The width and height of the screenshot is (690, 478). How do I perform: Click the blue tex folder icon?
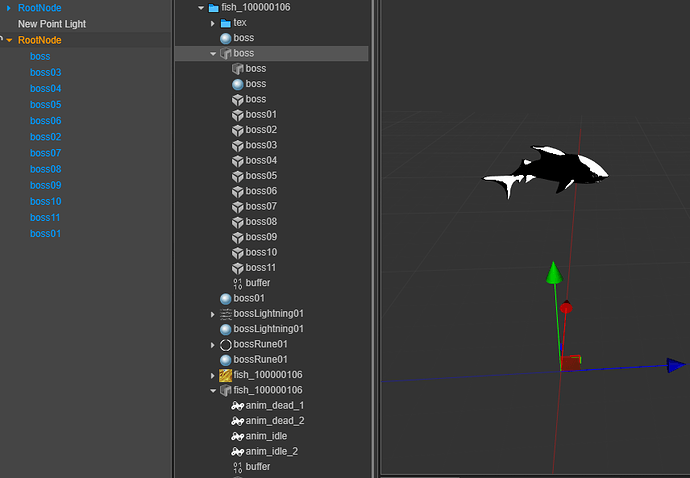226,23
